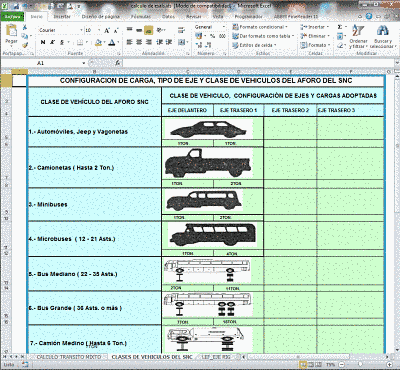Open Ordenar y filtrar menu
The width and height of the screenshot is (400, 370).
[358, 36]
